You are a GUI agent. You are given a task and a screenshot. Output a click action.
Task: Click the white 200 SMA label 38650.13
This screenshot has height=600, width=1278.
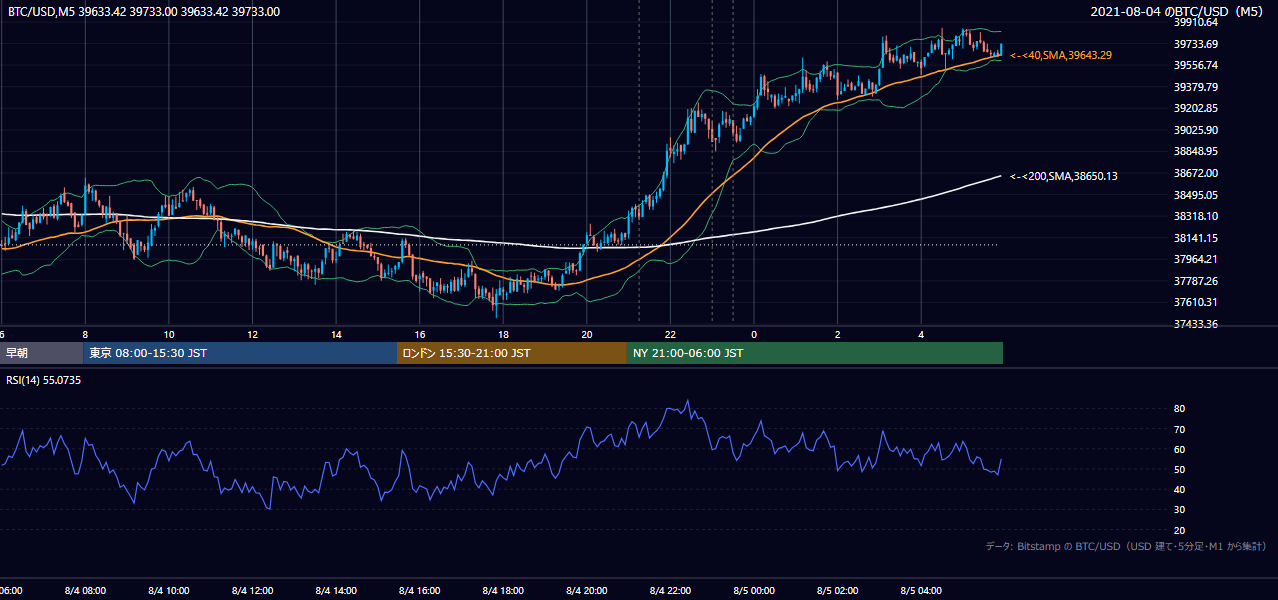1064,176
